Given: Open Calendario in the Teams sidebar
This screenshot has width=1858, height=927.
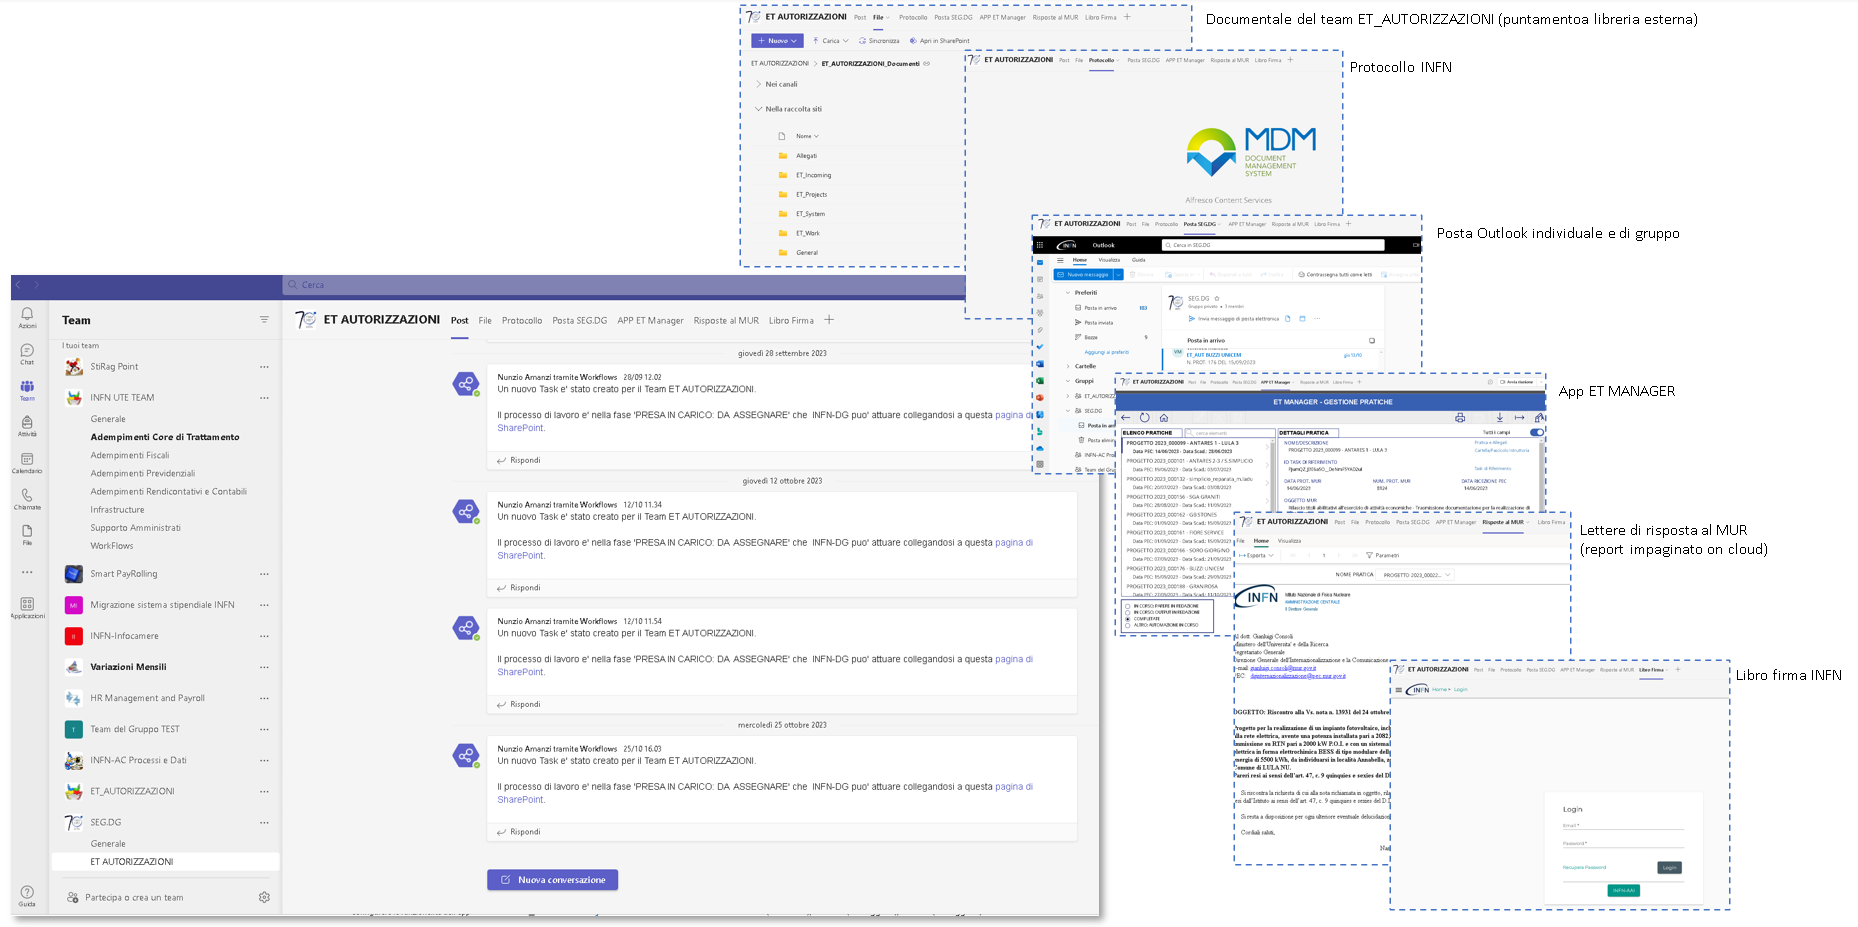Looking at the screenshot, I should tap(27, 462).
